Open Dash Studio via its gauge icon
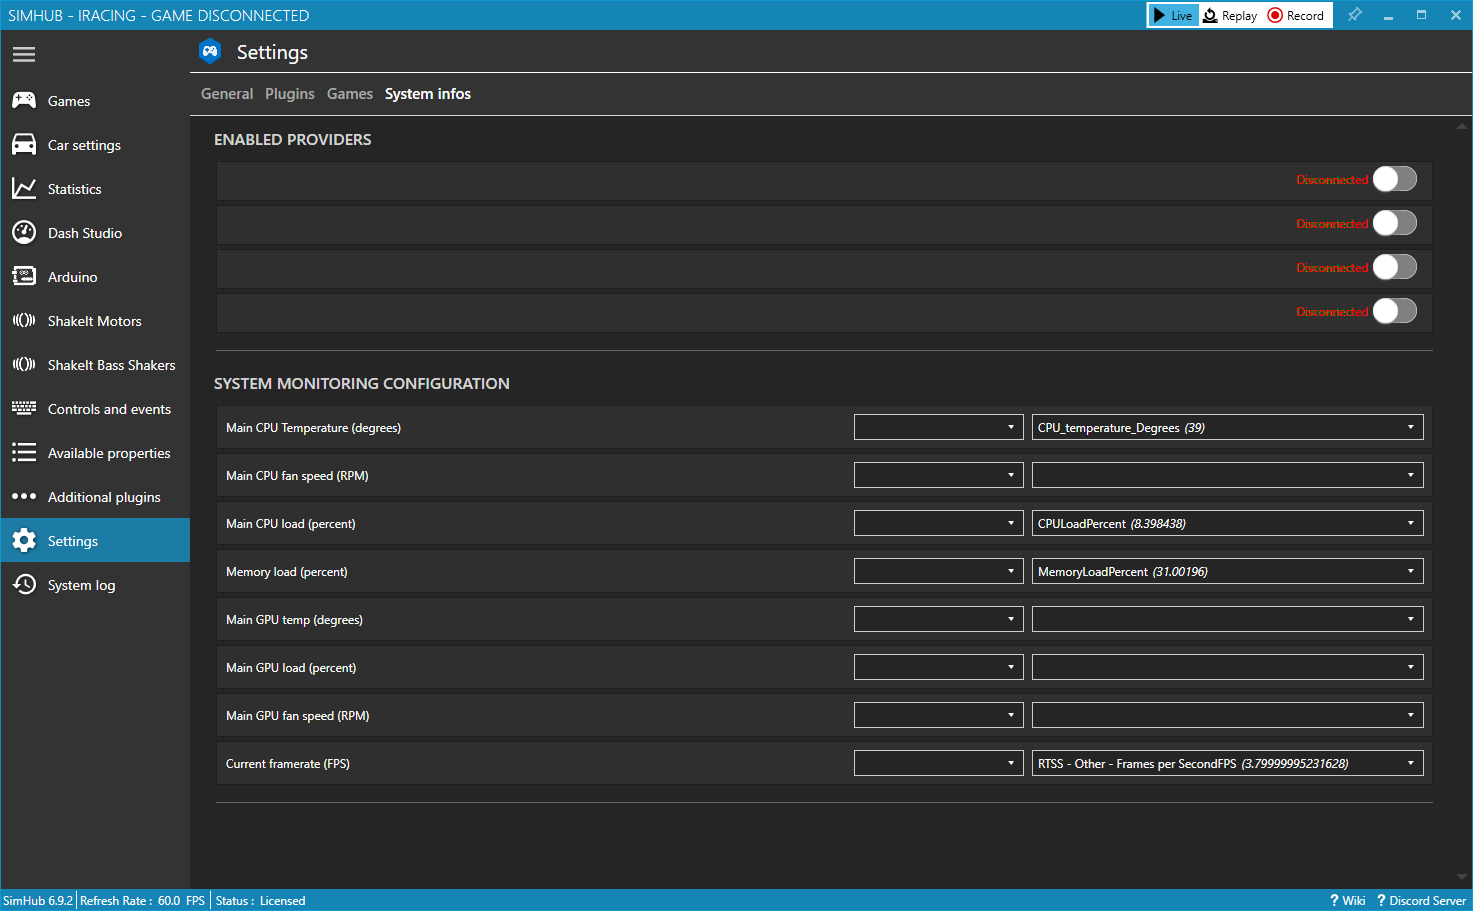Viewport: 1473px width, 911px height. (24, 232)
